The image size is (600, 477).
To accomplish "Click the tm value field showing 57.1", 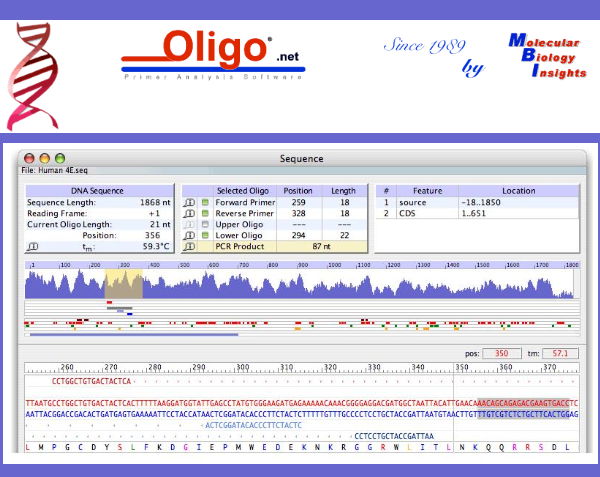I will click(x=560, y=353).
